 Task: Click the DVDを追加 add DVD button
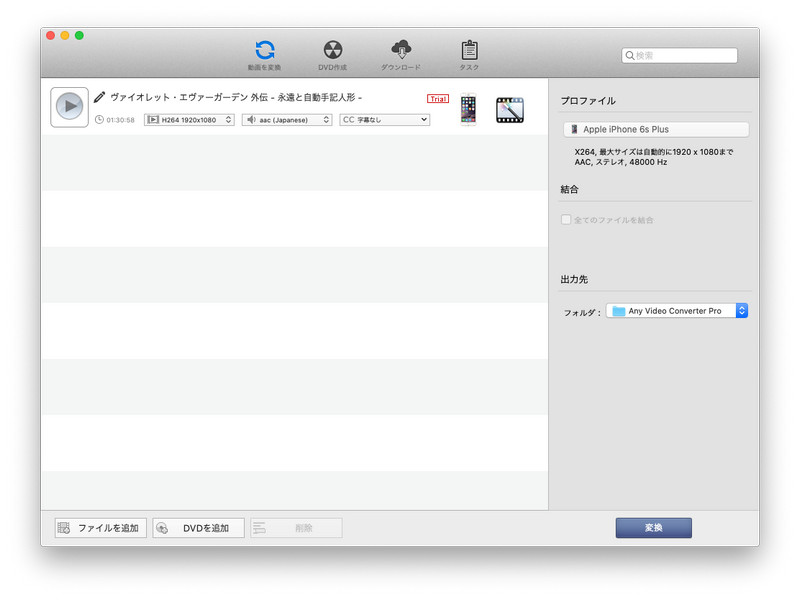pos(198,528)
